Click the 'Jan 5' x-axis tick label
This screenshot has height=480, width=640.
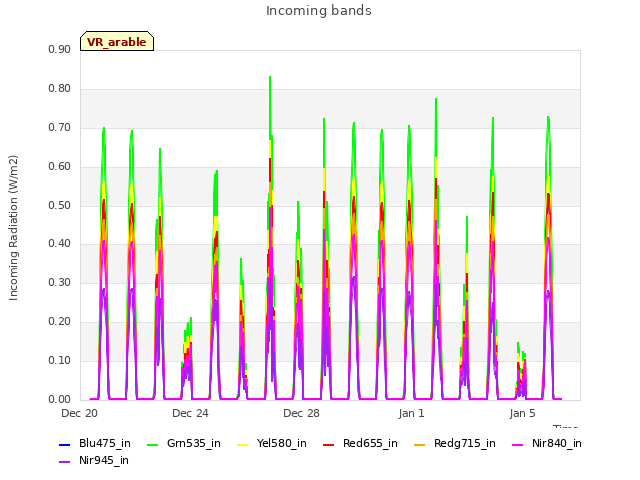tap(522, 413)
